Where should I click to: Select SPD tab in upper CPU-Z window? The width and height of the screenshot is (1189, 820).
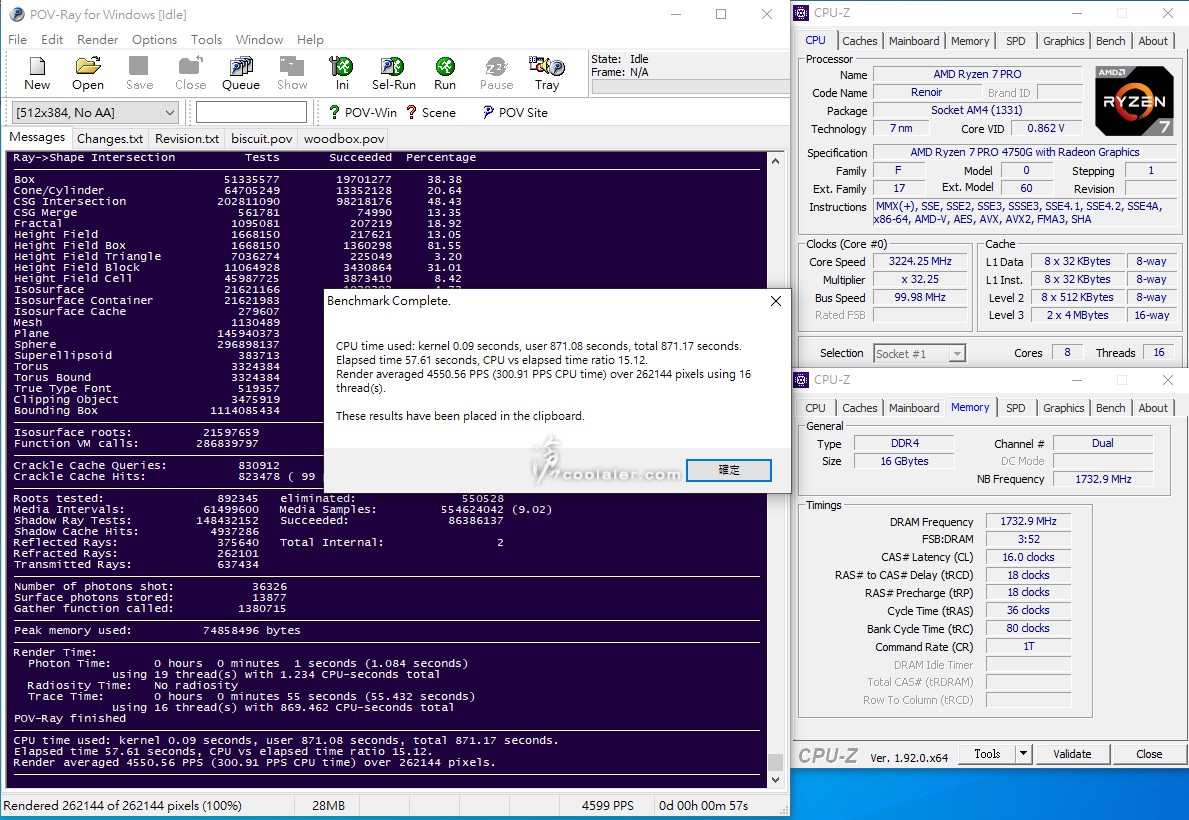[1015, 41]
